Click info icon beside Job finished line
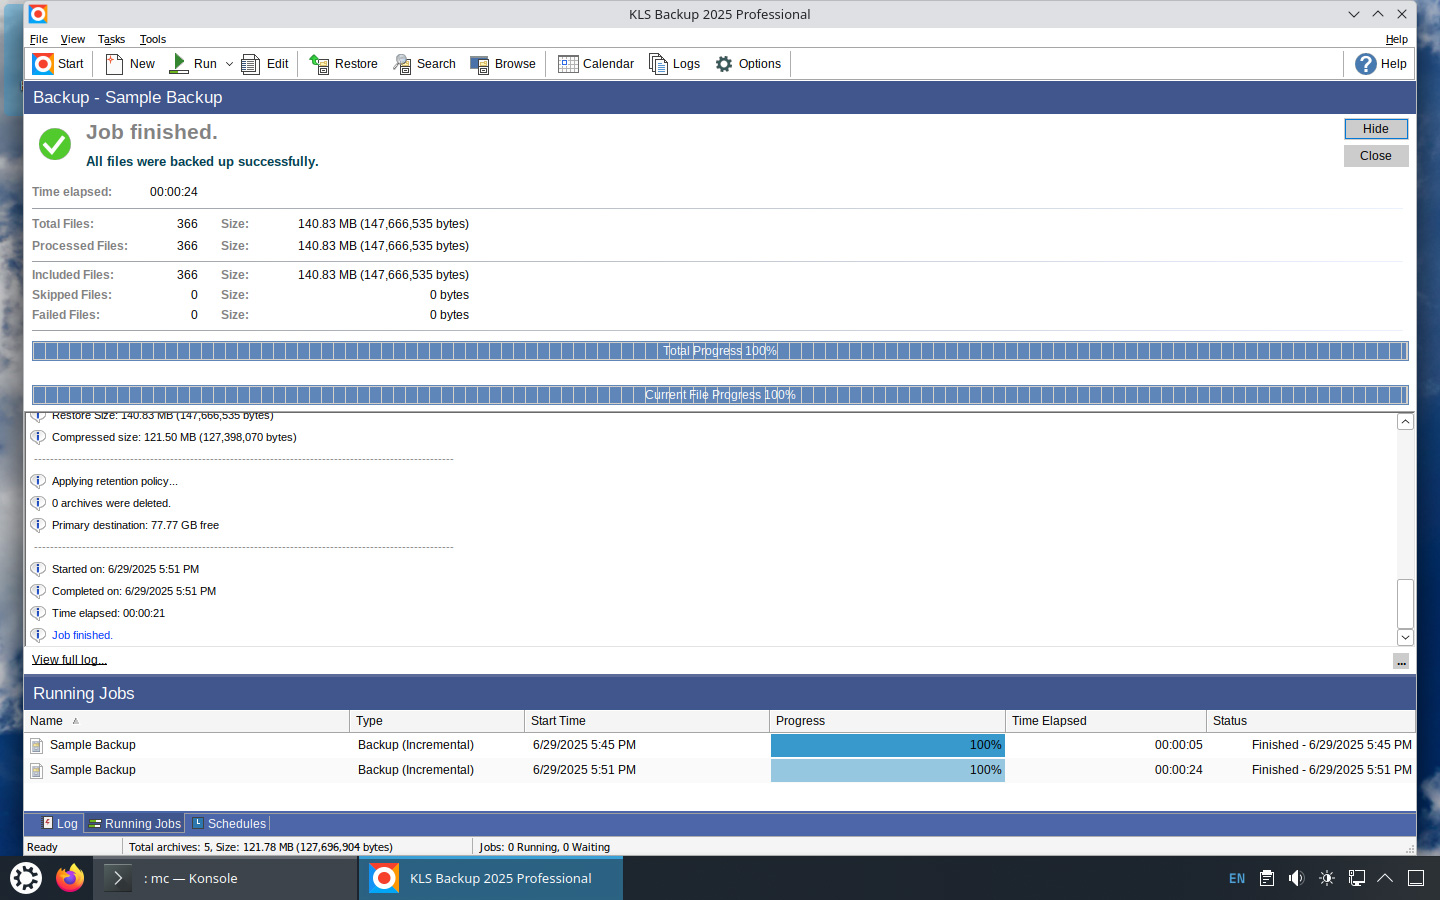 coord(38,635)
